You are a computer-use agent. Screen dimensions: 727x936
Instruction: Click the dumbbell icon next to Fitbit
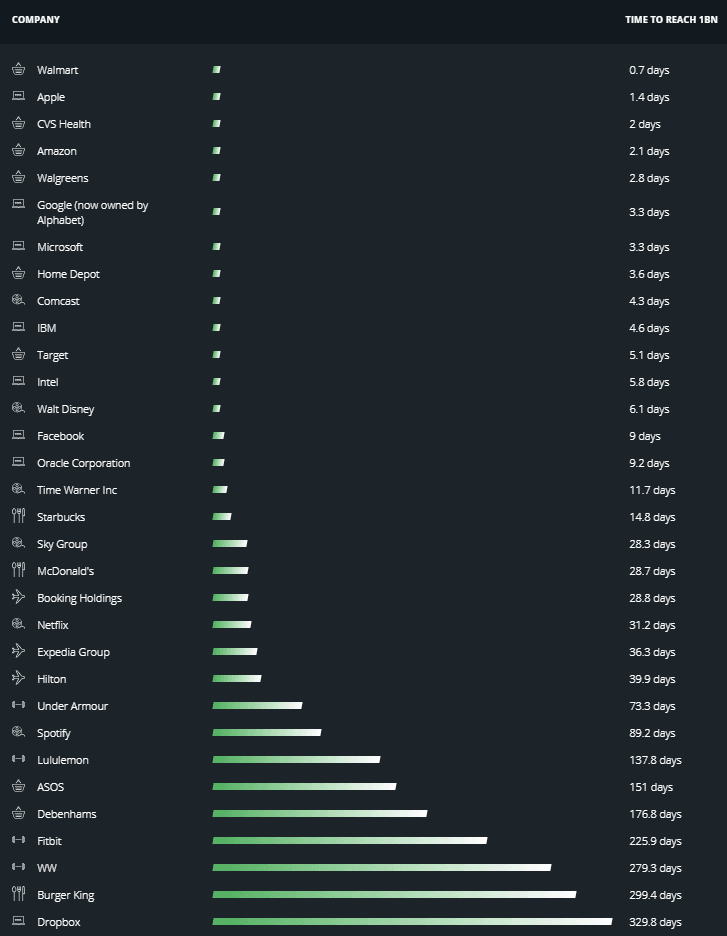tap(18, 841)
